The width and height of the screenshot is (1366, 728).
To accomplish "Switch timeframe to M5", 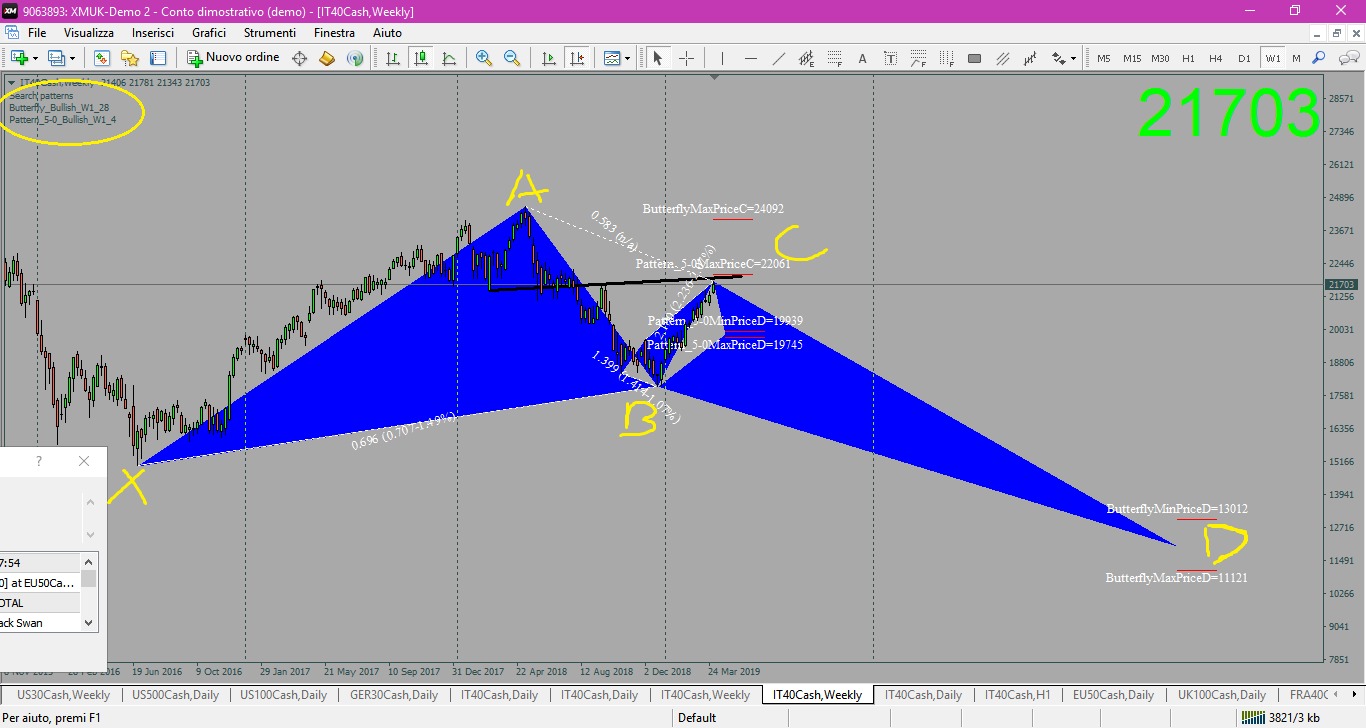I will click(1104, 58).
